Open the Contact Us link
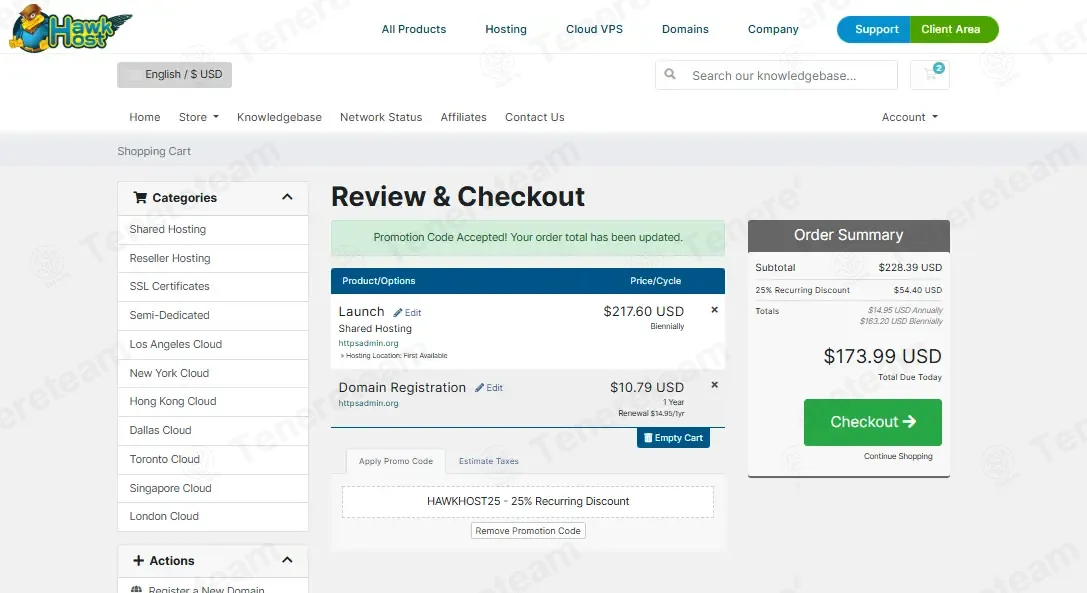Image resolution: width=1087 pixels, height=593 pixels. pyautogui.click(x=534, y=117)
